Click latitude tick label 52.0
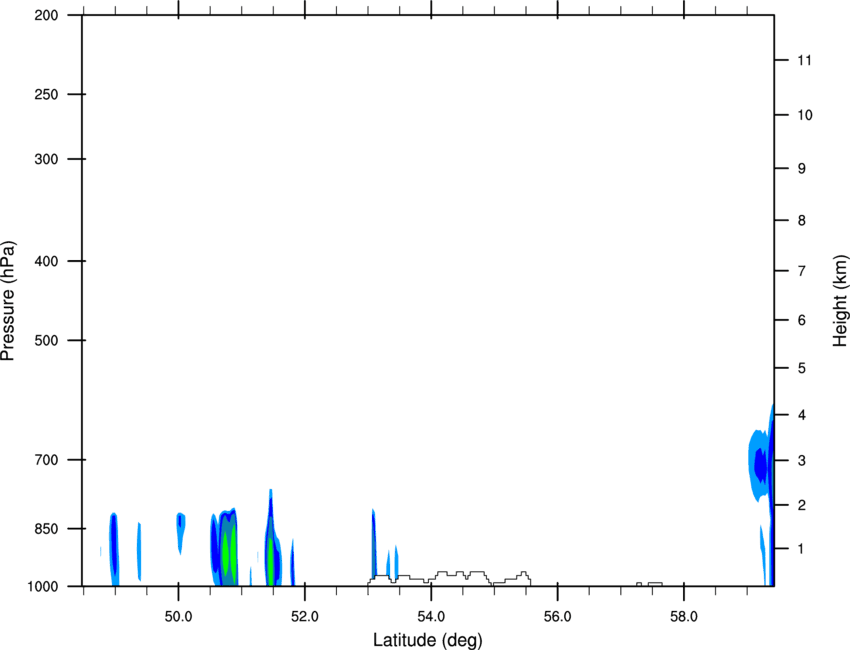850x650 pixels. click(x=305, y=617)
